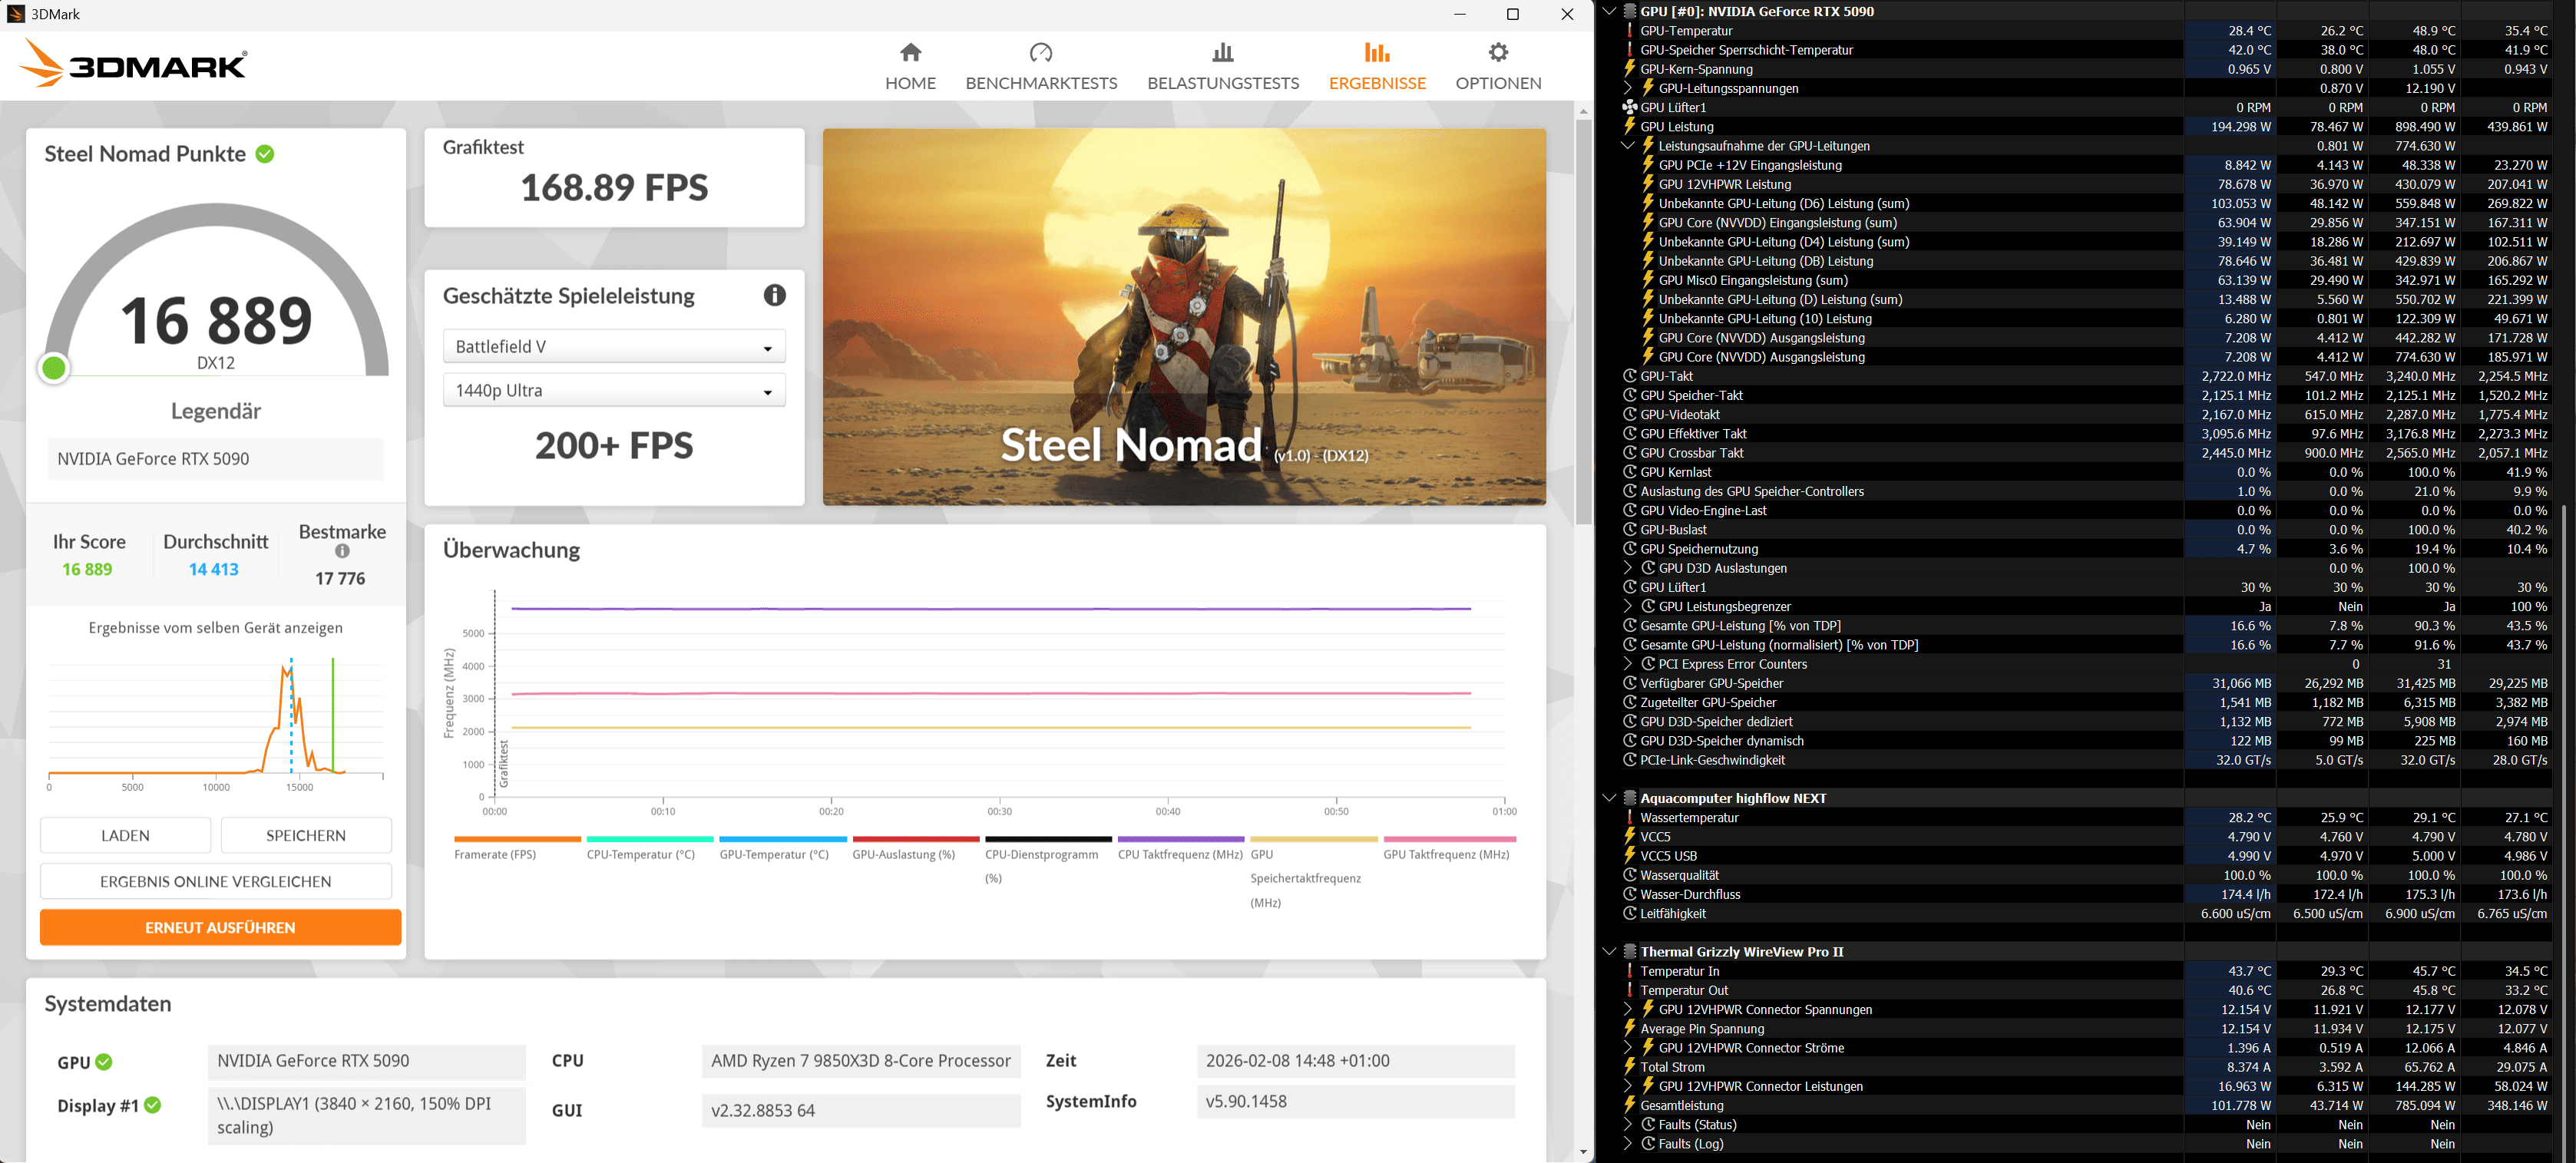Open Optionen via the gear icon
Viewport: 2576px width, 1163px height.
(x=1497, y=52)
